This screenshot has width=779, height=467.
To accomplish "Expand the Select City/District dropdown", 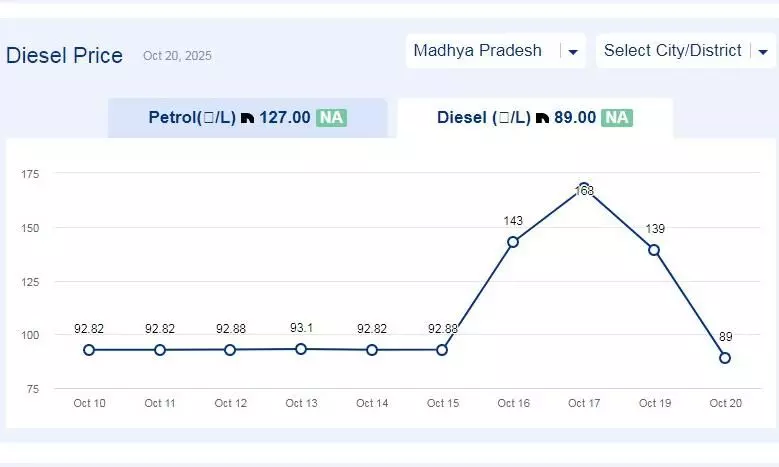I will (672, 51).
